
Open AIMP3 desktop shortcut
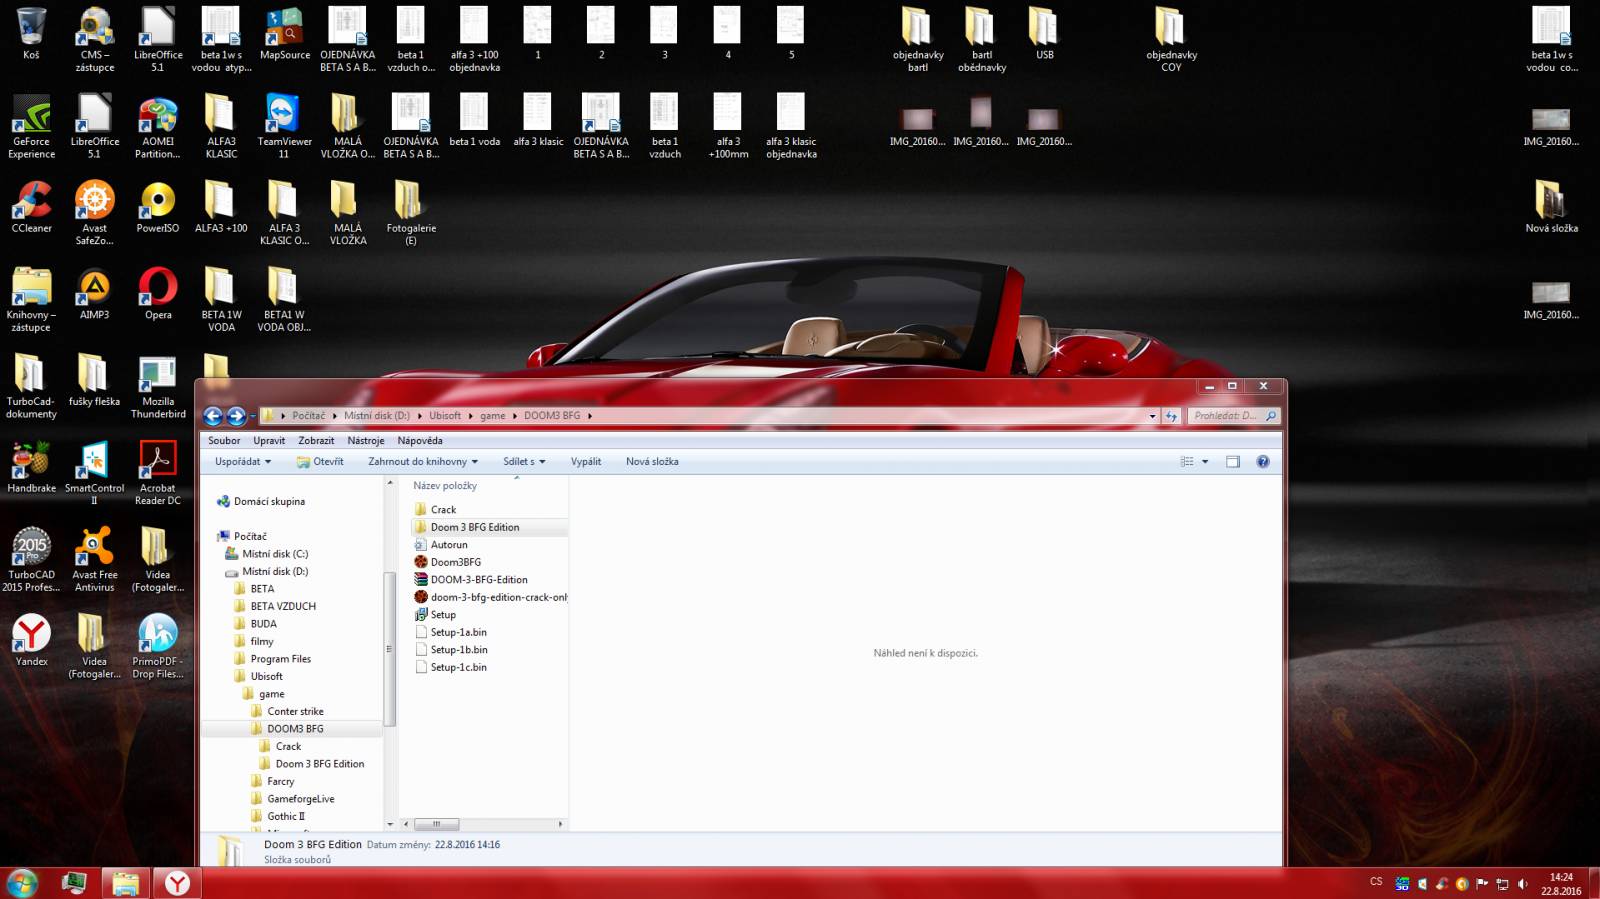(x=94, y=294)
